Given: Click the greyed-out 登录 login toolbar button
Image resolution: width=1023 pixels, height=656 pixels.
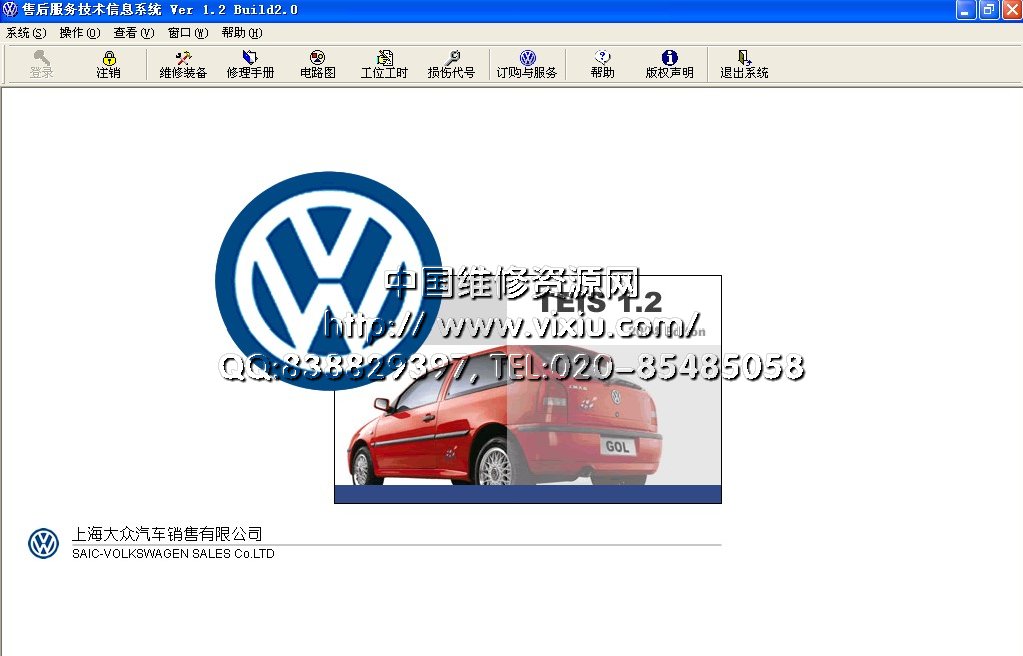Looking at the screenshot, I should point(41,64).
